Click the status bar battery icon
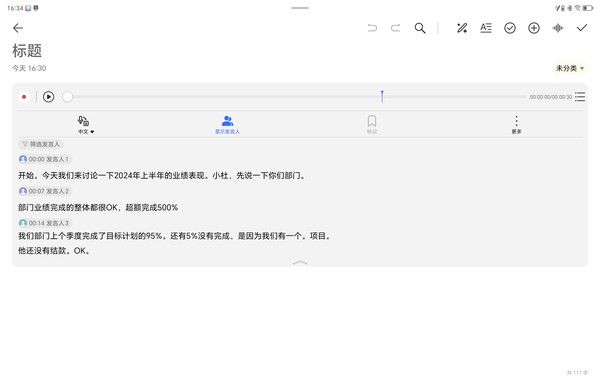Viewport: 600px width, 384px height. 588,8
